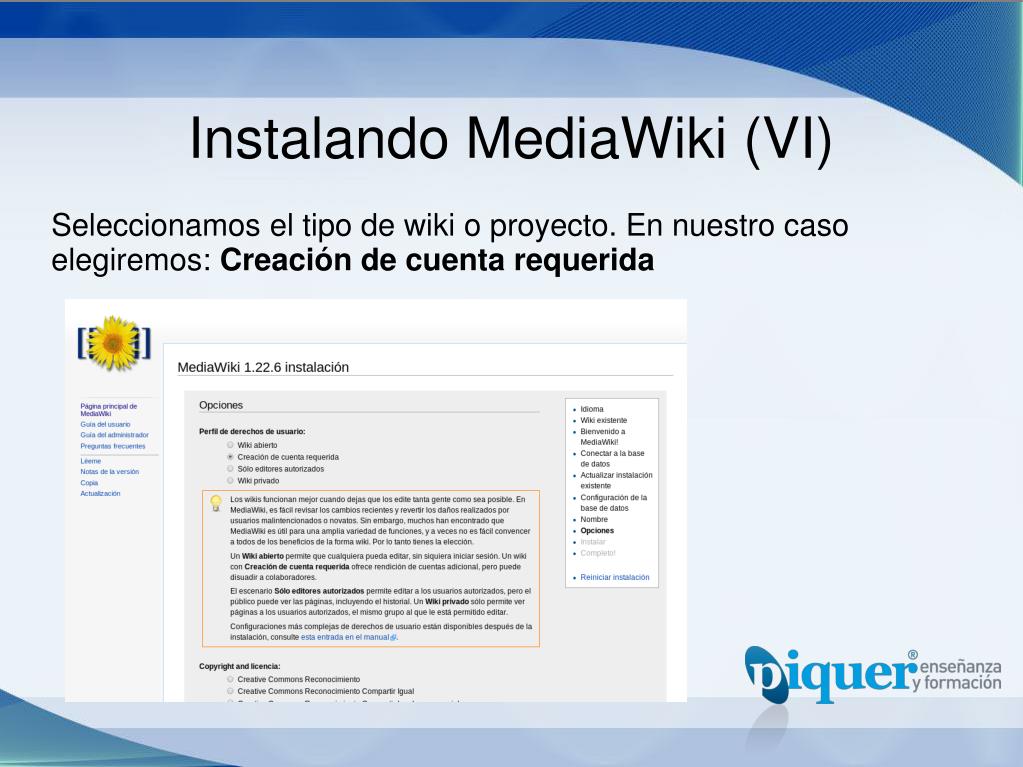Choose Creación de cuenta requerida radio option
1023x767 pixels.
tap(230, 457)
